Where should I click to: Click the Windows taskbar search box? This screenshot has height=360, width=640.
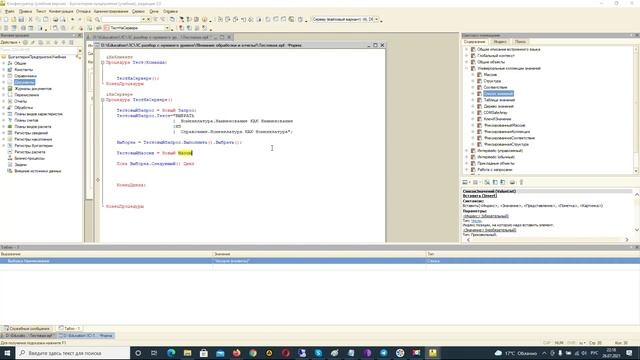tap(73, 353)
